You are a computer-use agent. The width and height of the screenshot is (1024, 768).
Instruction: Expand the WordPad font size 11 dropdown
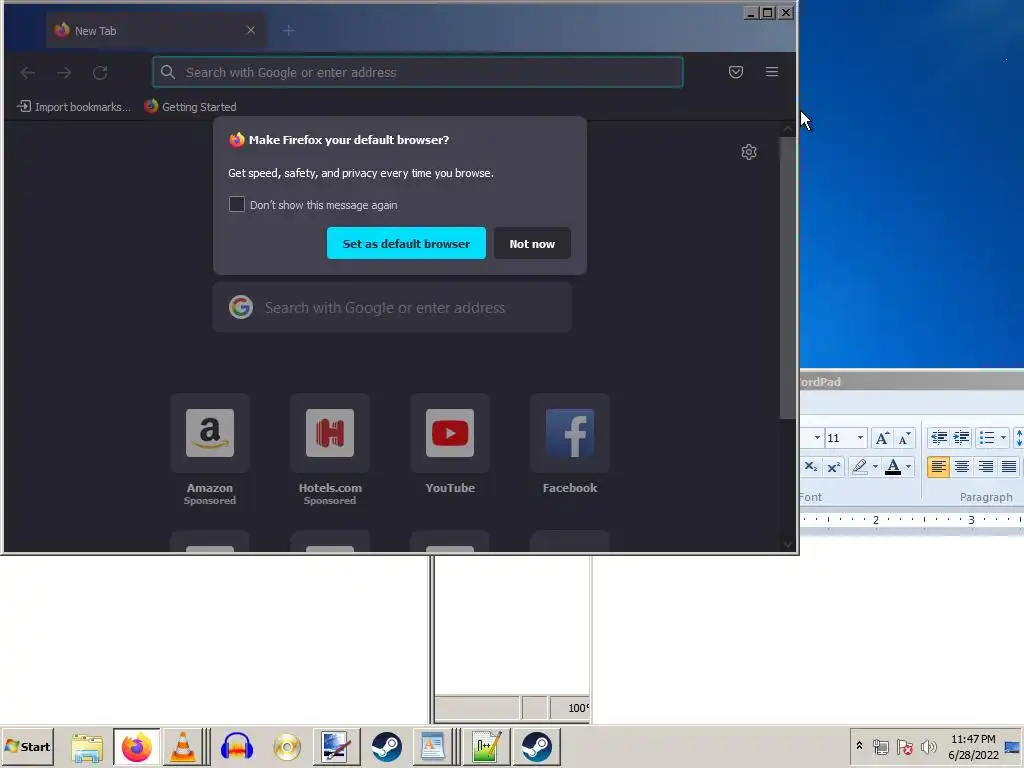(x=860, y=438)
